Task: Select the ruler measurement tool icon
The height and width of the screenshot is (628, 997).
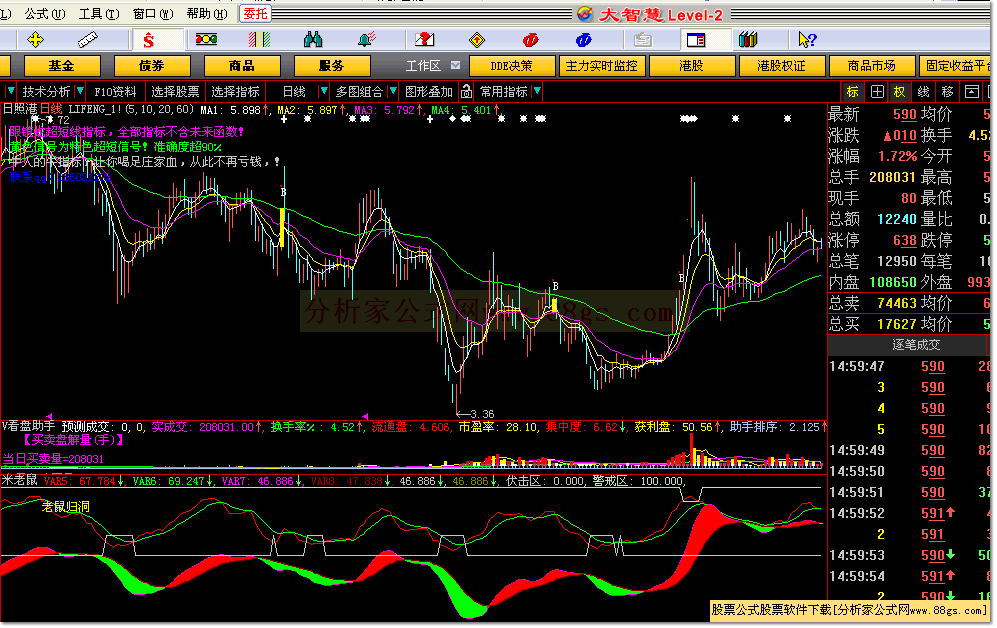Action: tap(88, 40)
